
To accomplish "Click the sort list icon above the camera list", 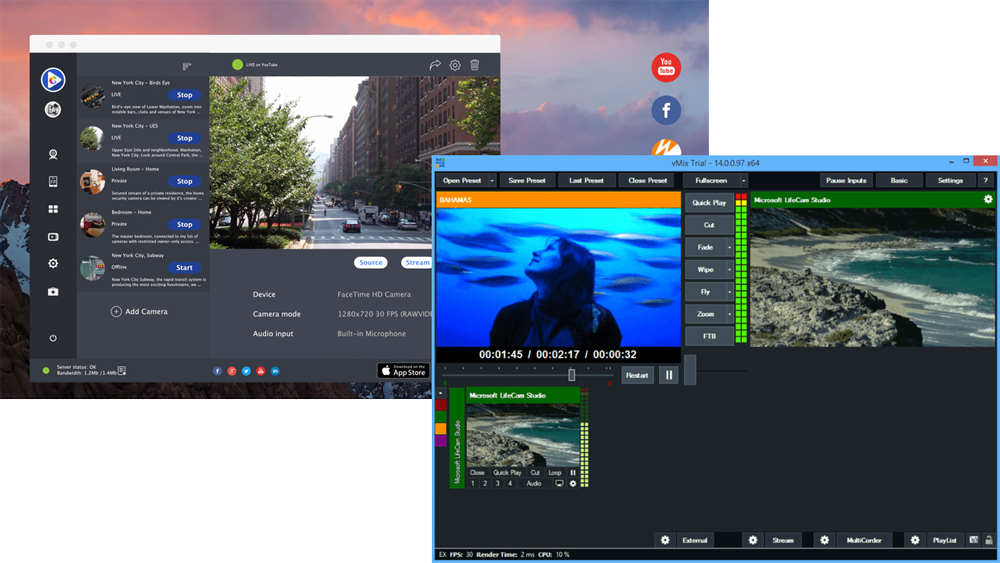I will click(186, 66).
